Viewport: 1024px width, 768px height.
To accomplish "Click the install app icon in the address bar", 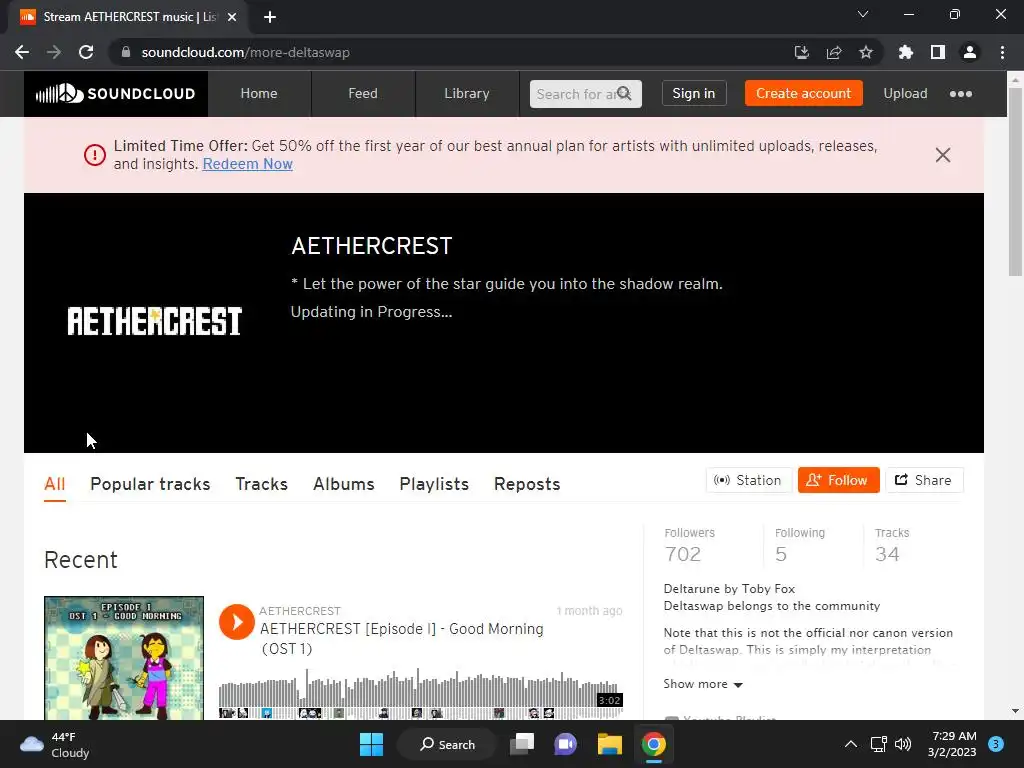I will pos(801,52).
